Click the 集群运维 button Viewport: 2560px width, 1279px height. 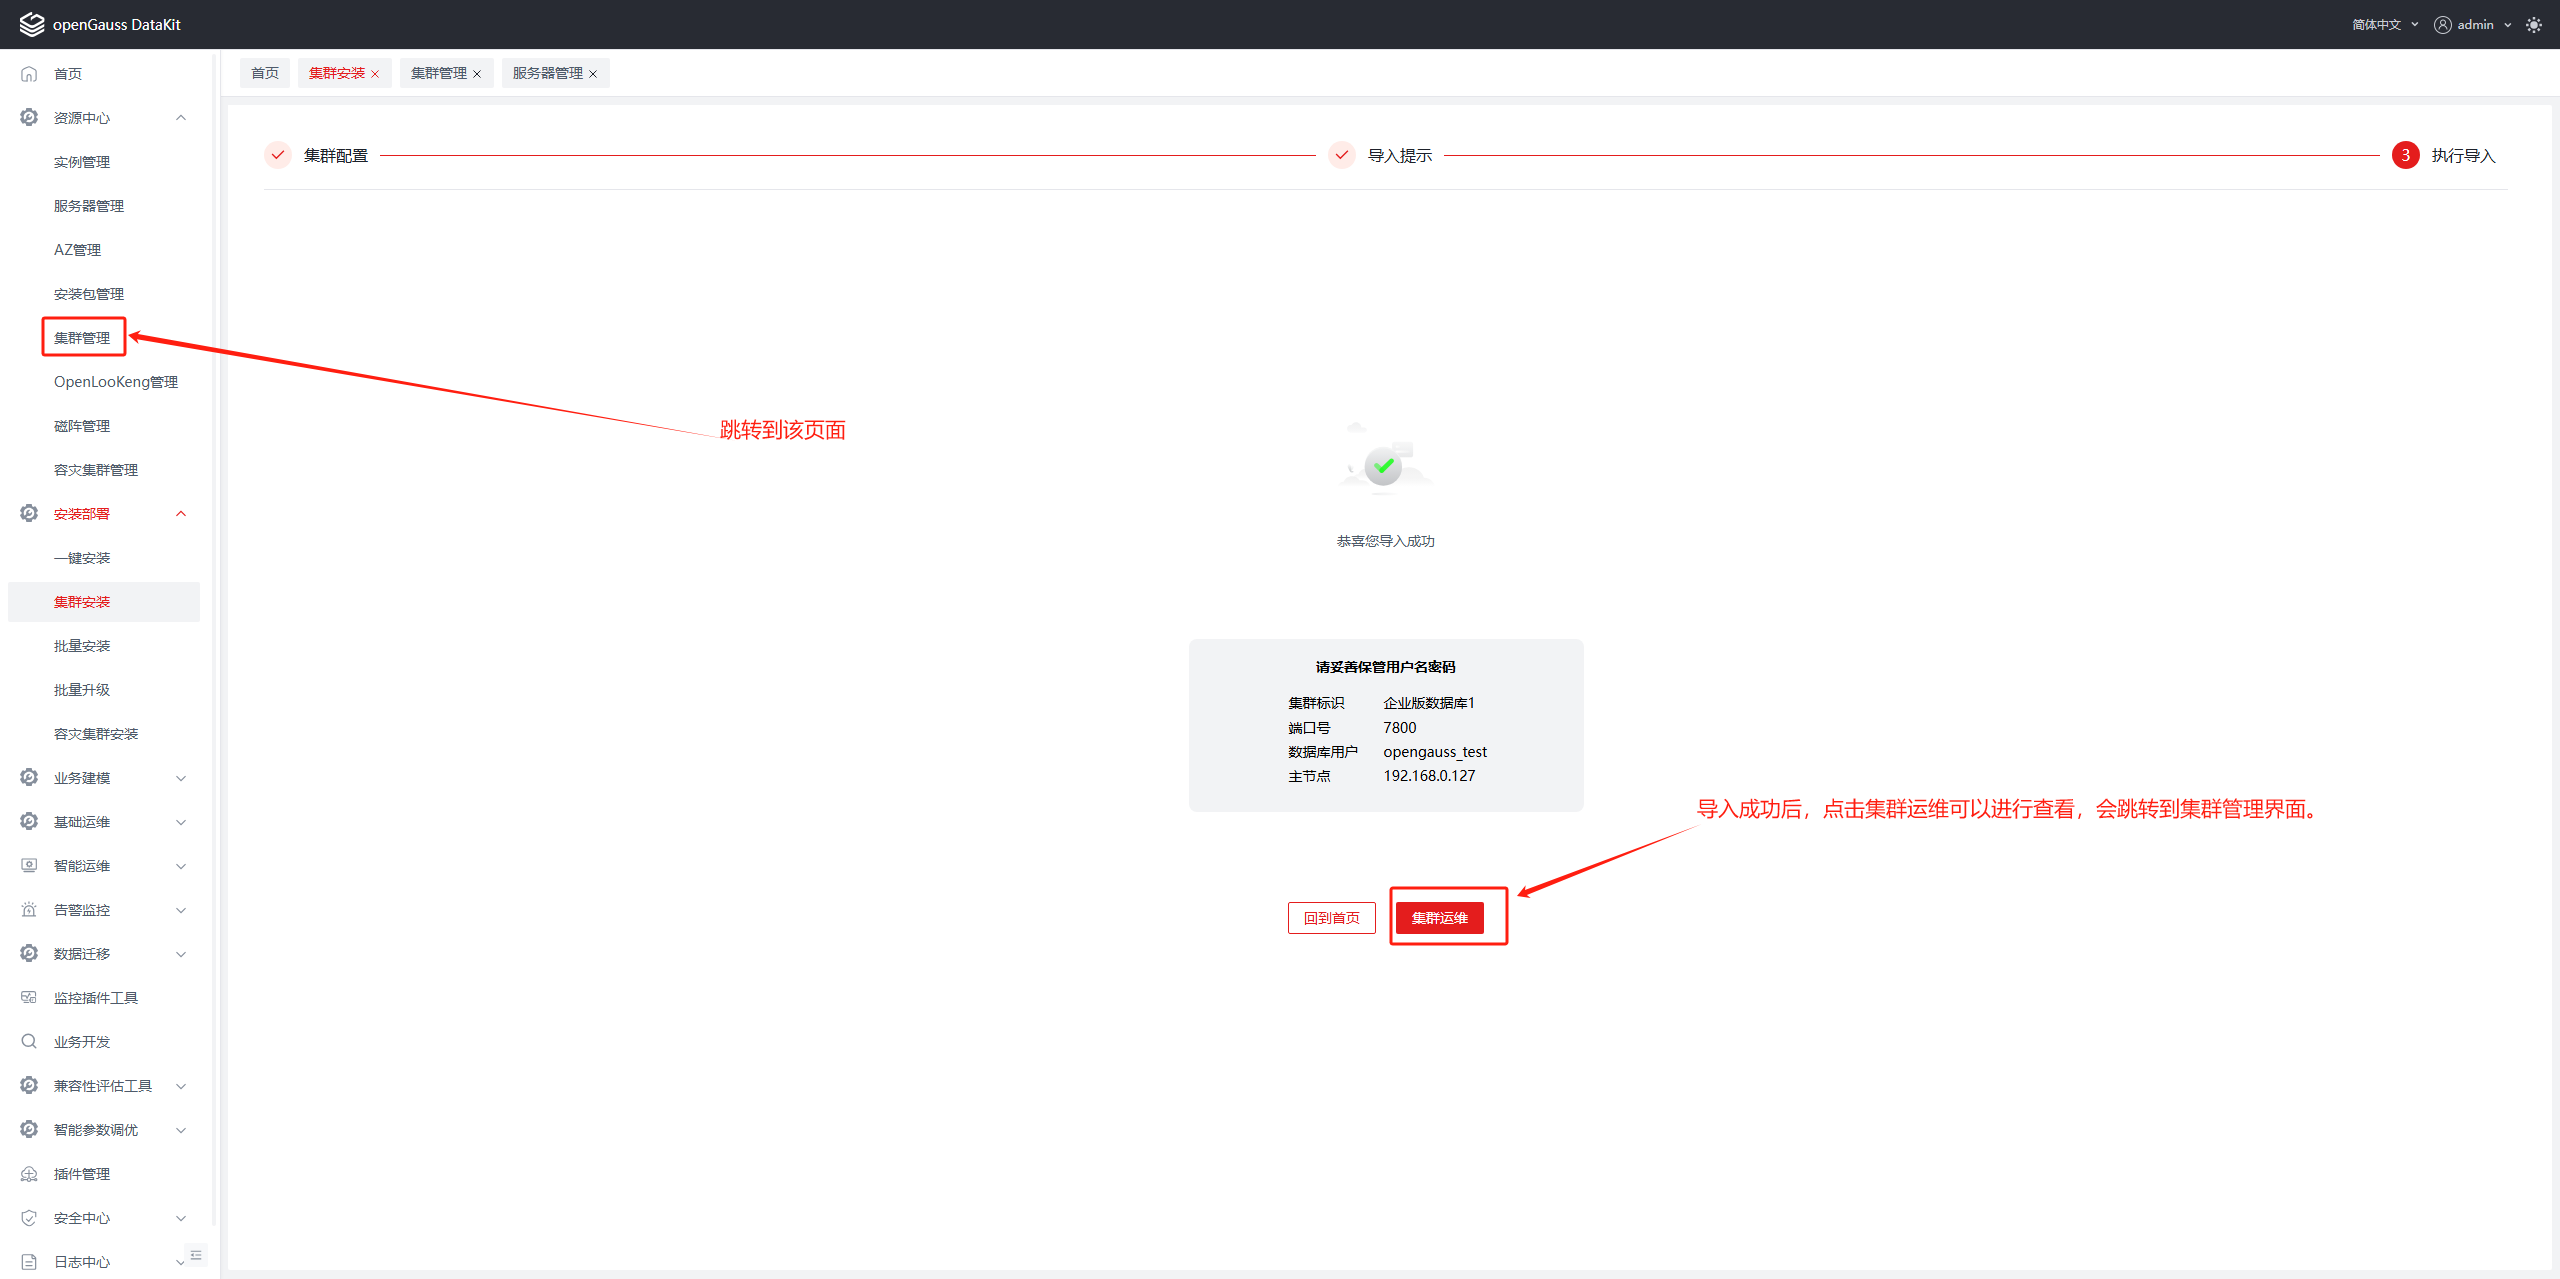[1439, 918]
